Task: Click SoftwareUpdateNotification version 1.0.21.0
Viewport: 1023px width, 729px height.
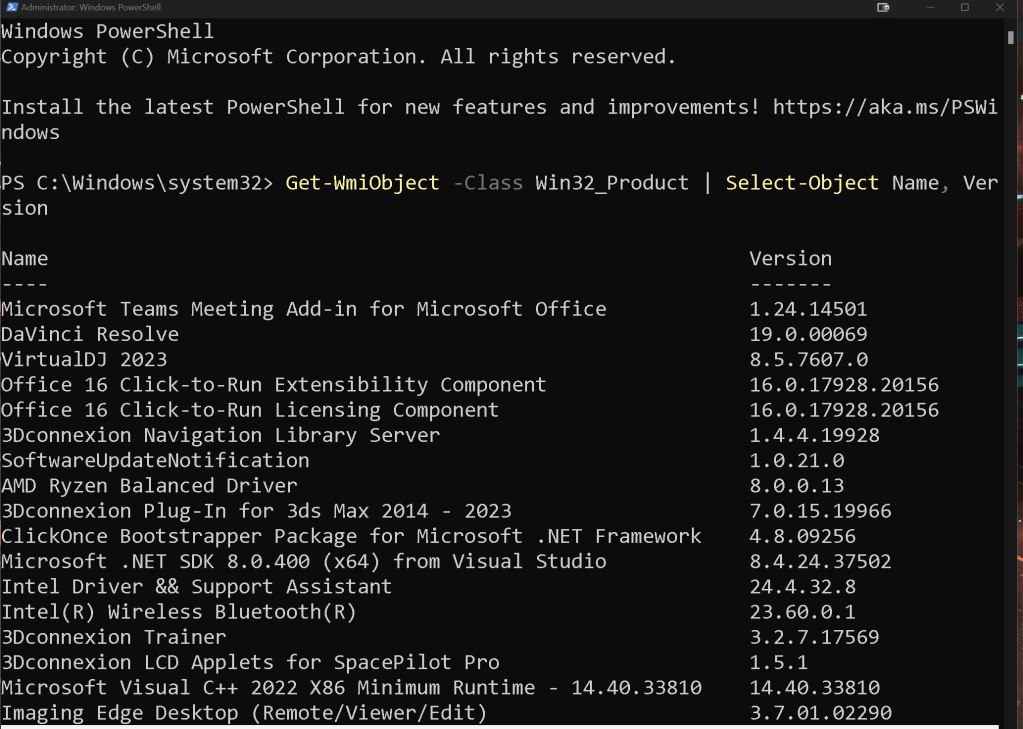Action: coord(797,461)
